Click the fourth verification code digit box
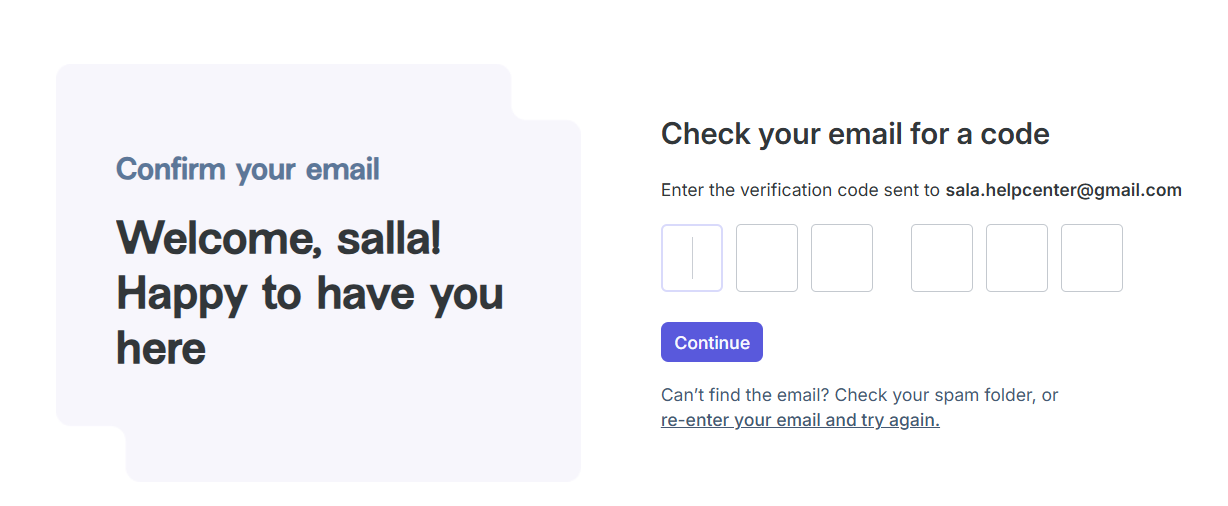 tap(942, 258)
